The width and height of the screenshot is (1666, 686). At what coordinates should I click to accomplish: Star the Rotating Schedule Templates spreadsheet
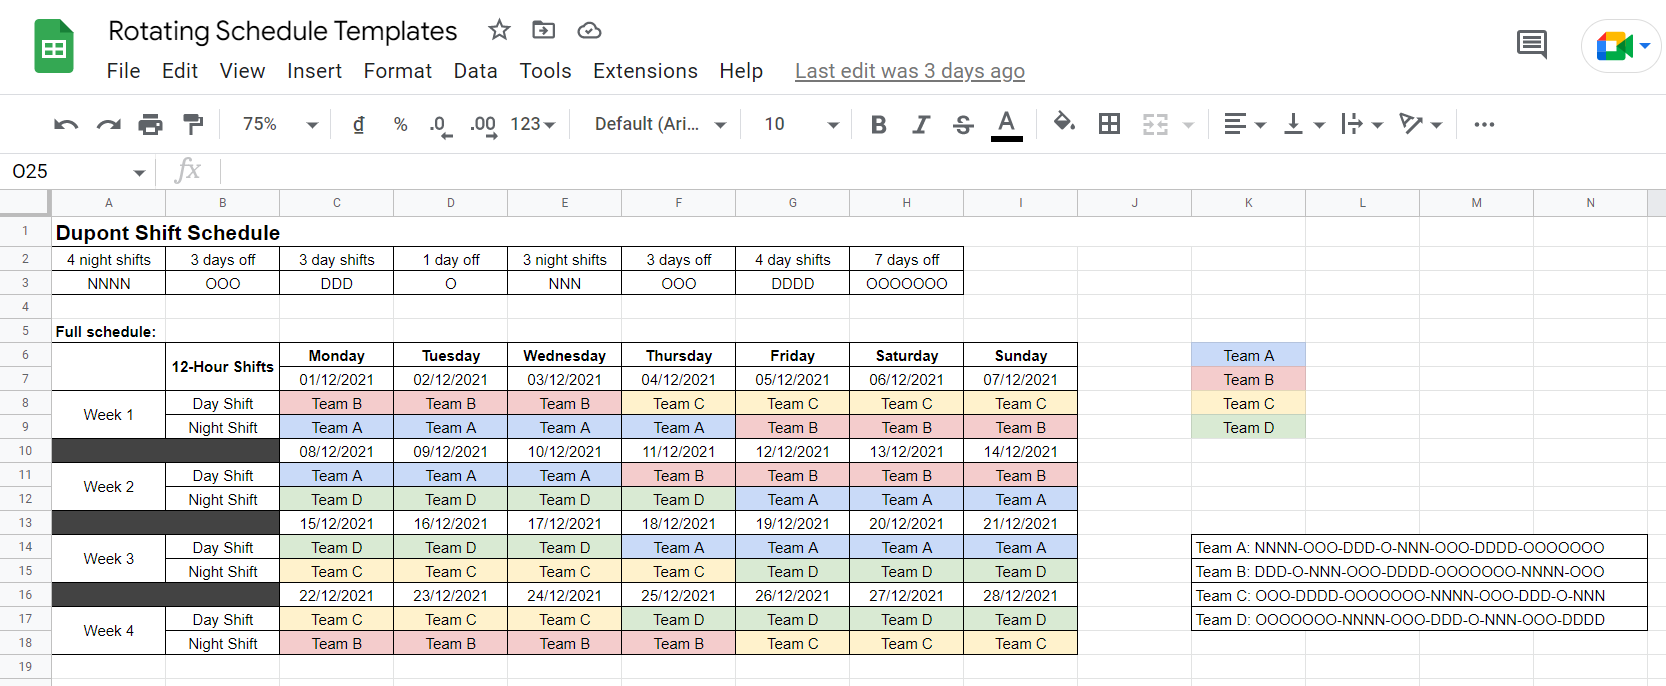coord(498,31)
